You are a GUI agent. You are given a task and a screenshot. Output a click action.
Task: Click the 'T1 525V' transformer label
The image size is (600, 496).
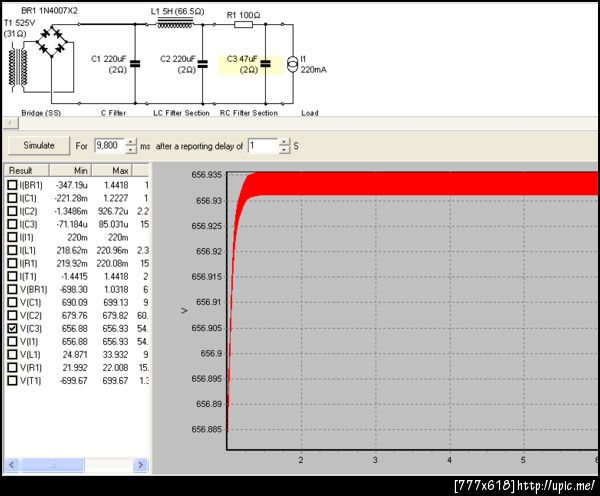(x=19, y=23)
